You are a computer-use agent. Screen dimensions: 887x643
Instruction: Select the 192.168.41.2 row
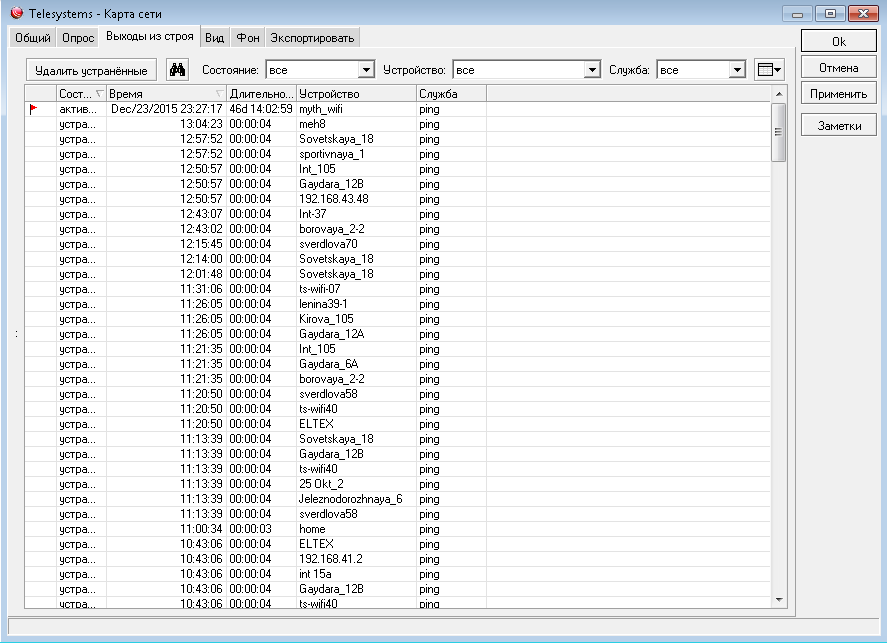click(x=397, y=559)
